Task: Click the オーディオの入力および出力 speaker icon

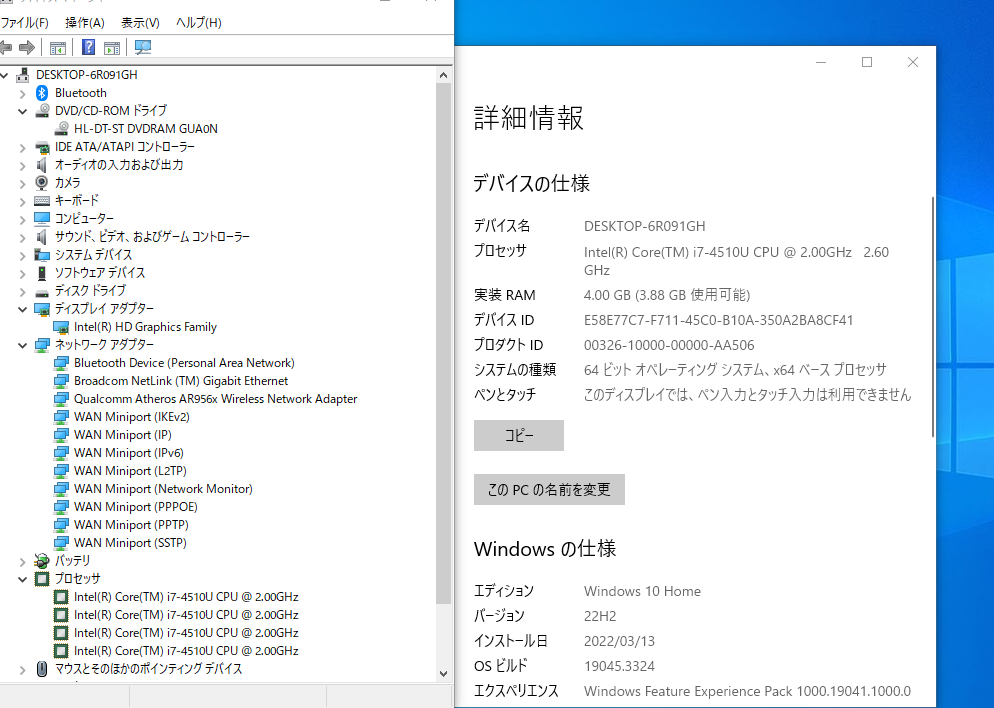Action: click(x=42, y=165)
